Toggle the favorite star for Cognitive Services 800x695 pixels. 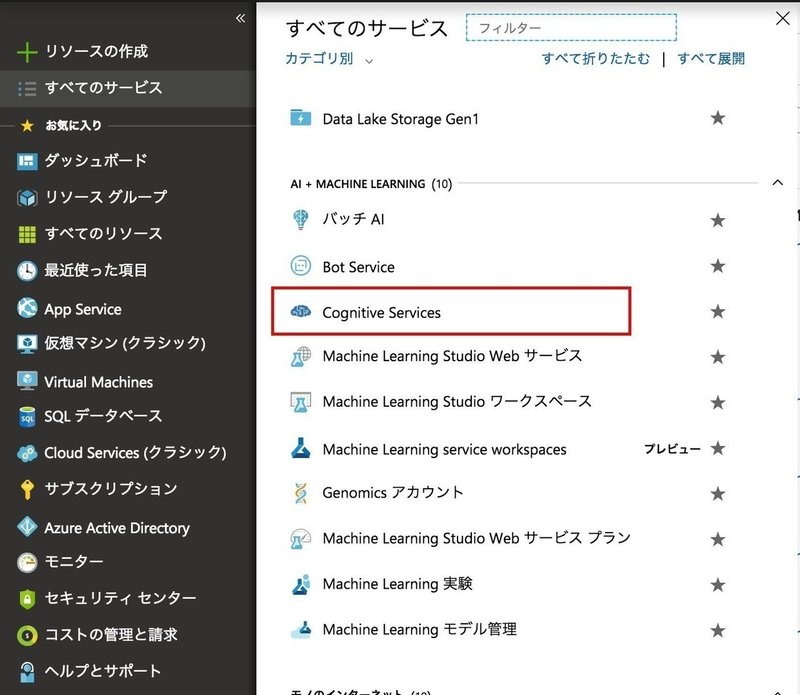pyautogui.click(x=718, y=311)
